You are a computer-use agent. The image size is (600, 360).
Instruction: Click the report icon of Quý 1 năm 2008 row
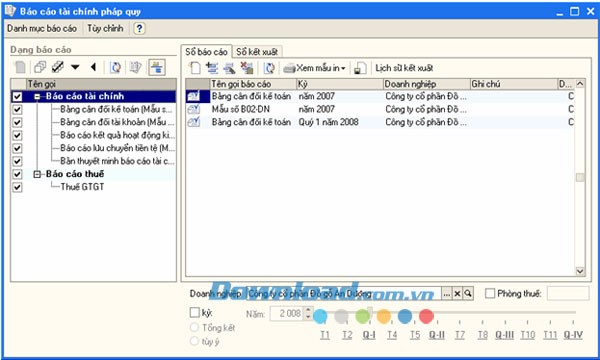pos(194,122)
